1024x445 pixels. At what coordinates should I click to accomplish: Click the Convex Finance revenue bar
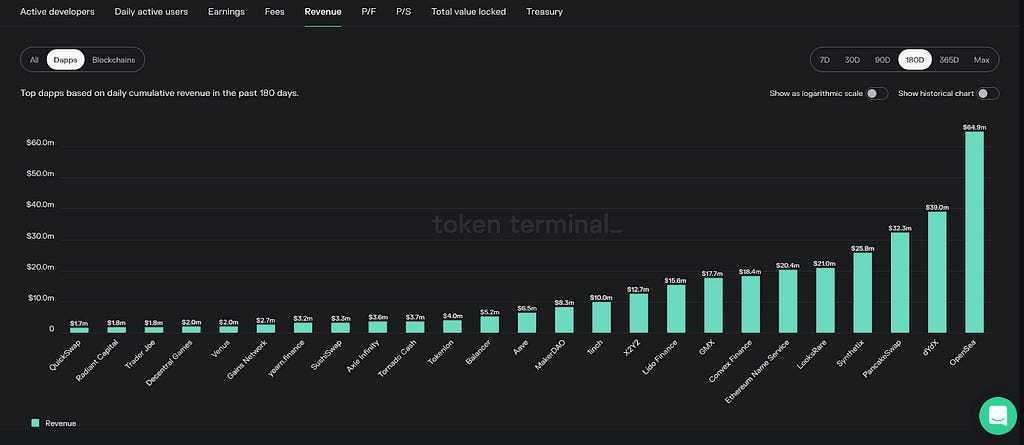(750, 304)
